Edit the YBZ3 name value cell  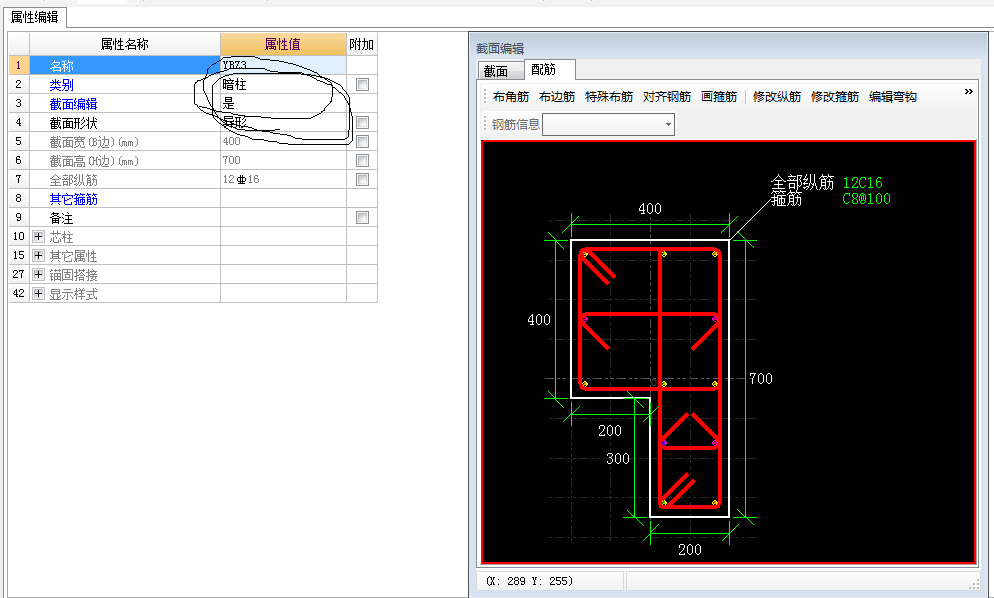pos(283,65)
